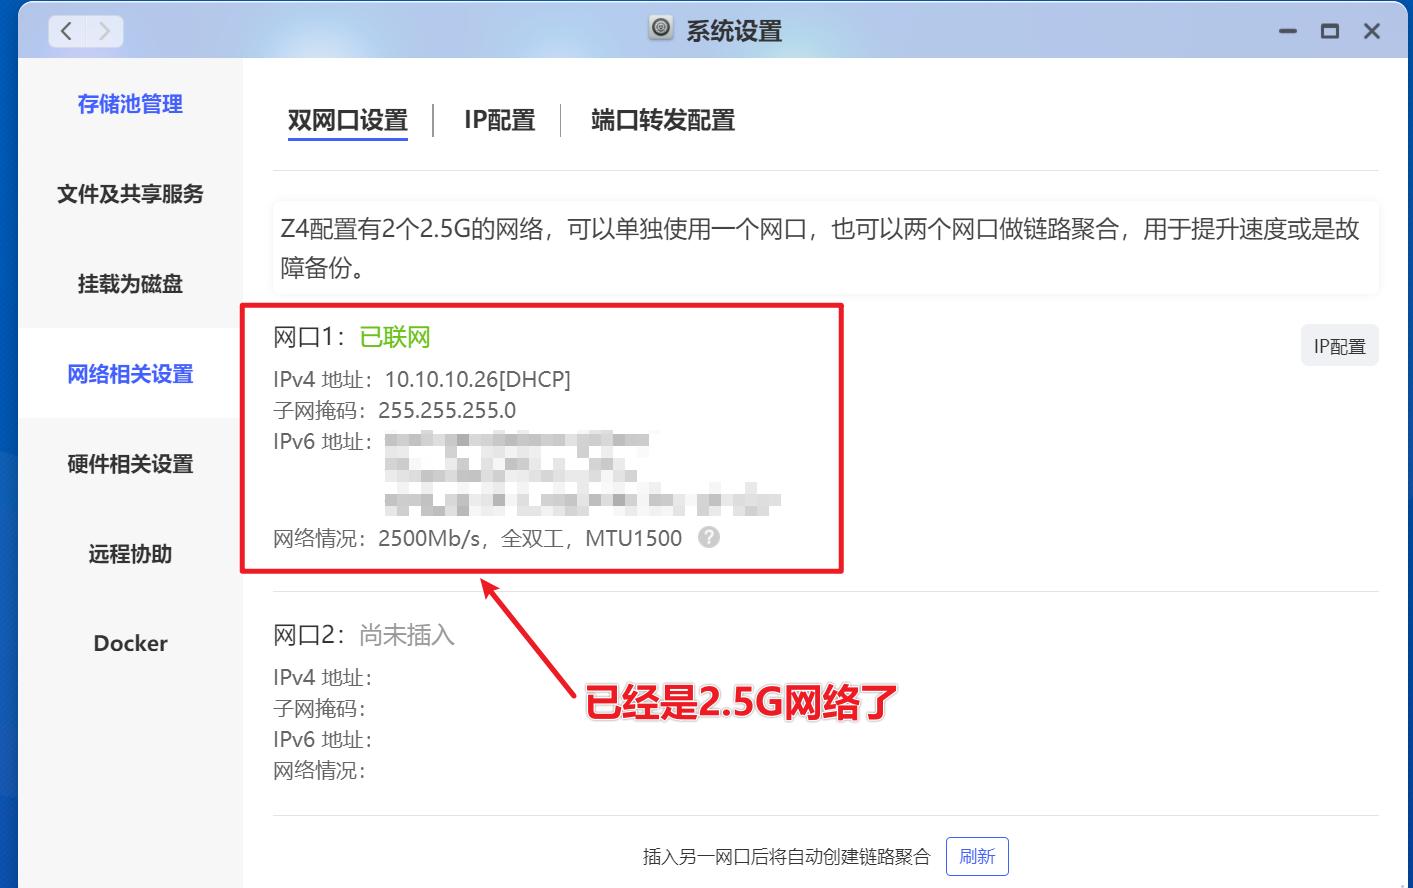Click the back navigation arrow

click(x=66, y=31)
